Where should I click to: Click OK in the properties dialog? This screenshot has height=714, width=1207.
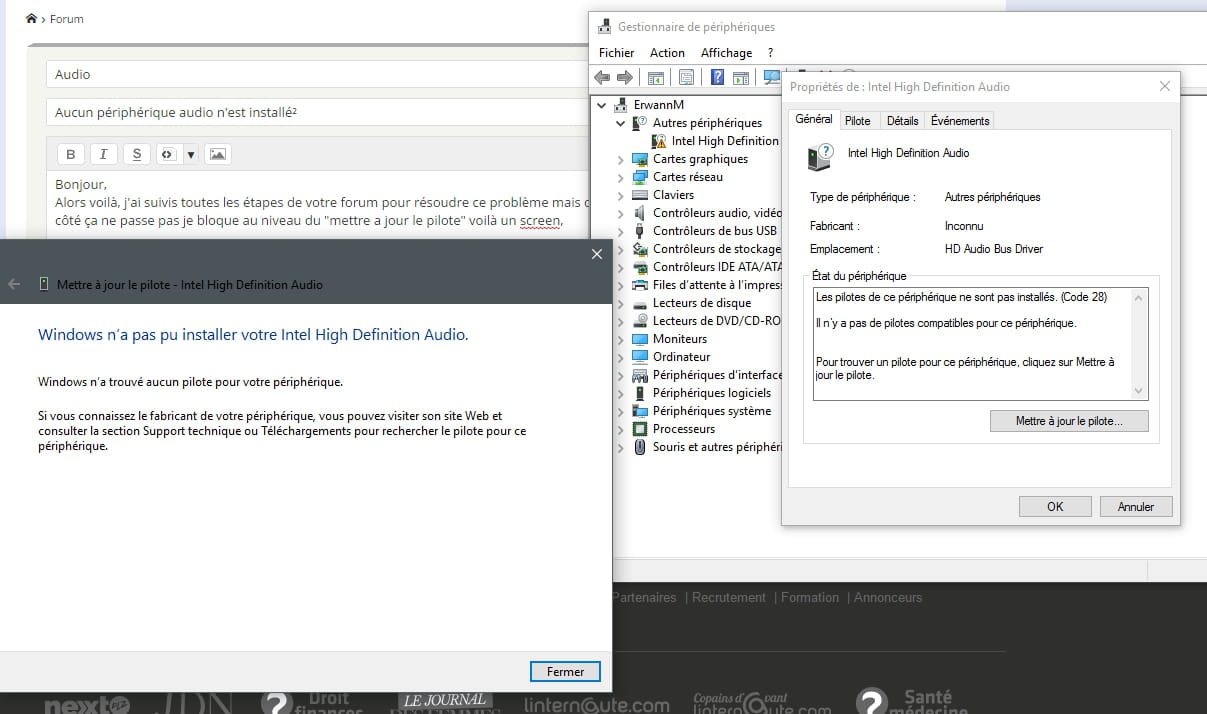click(x=1055, y=507)
